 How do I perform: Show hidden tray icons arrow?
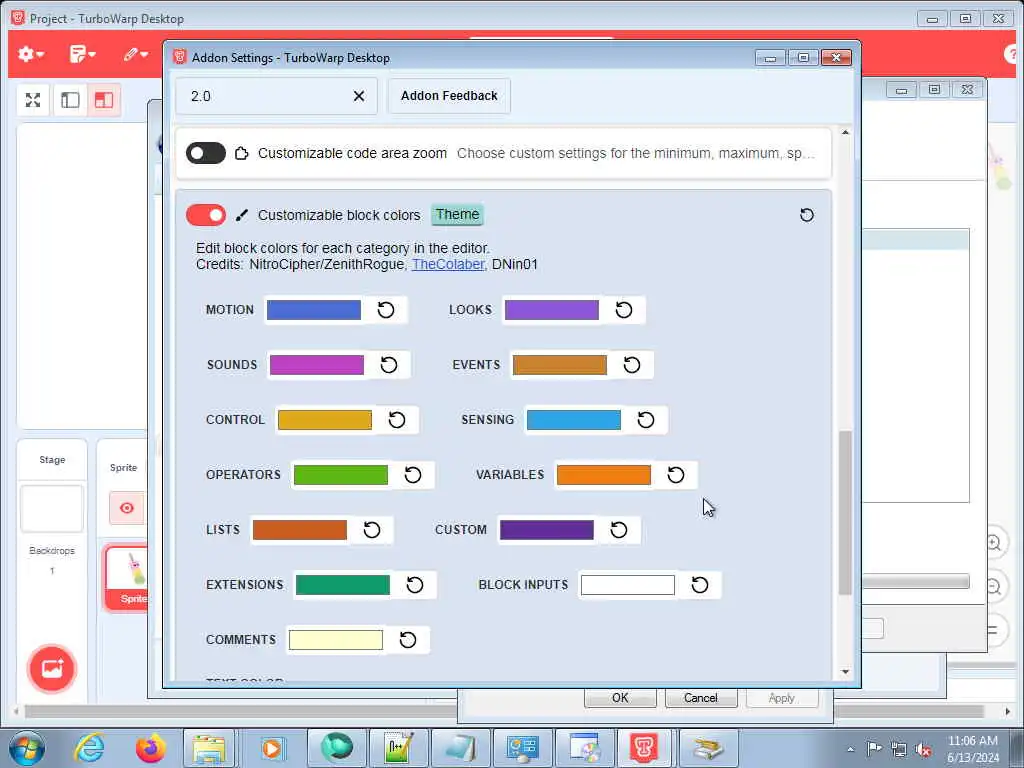point(850,749)
